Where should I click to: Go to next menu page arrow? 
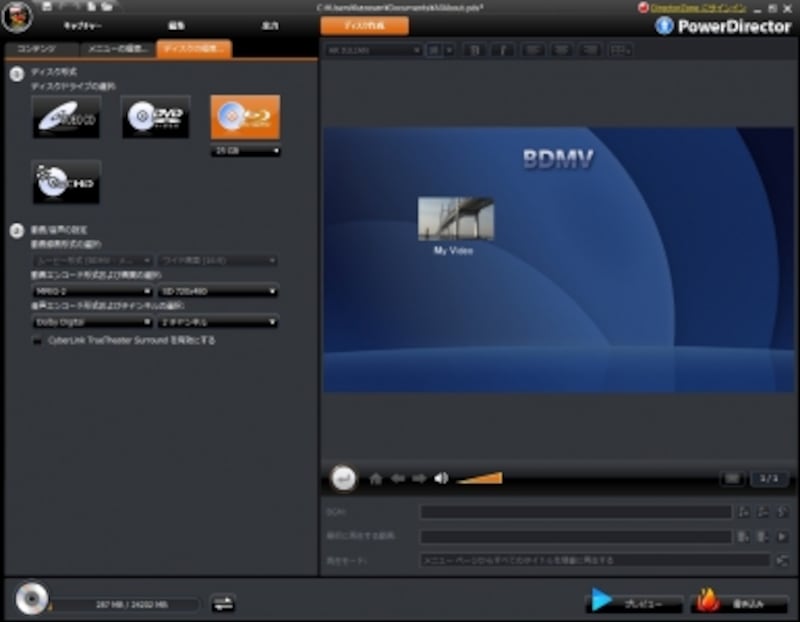419,479
